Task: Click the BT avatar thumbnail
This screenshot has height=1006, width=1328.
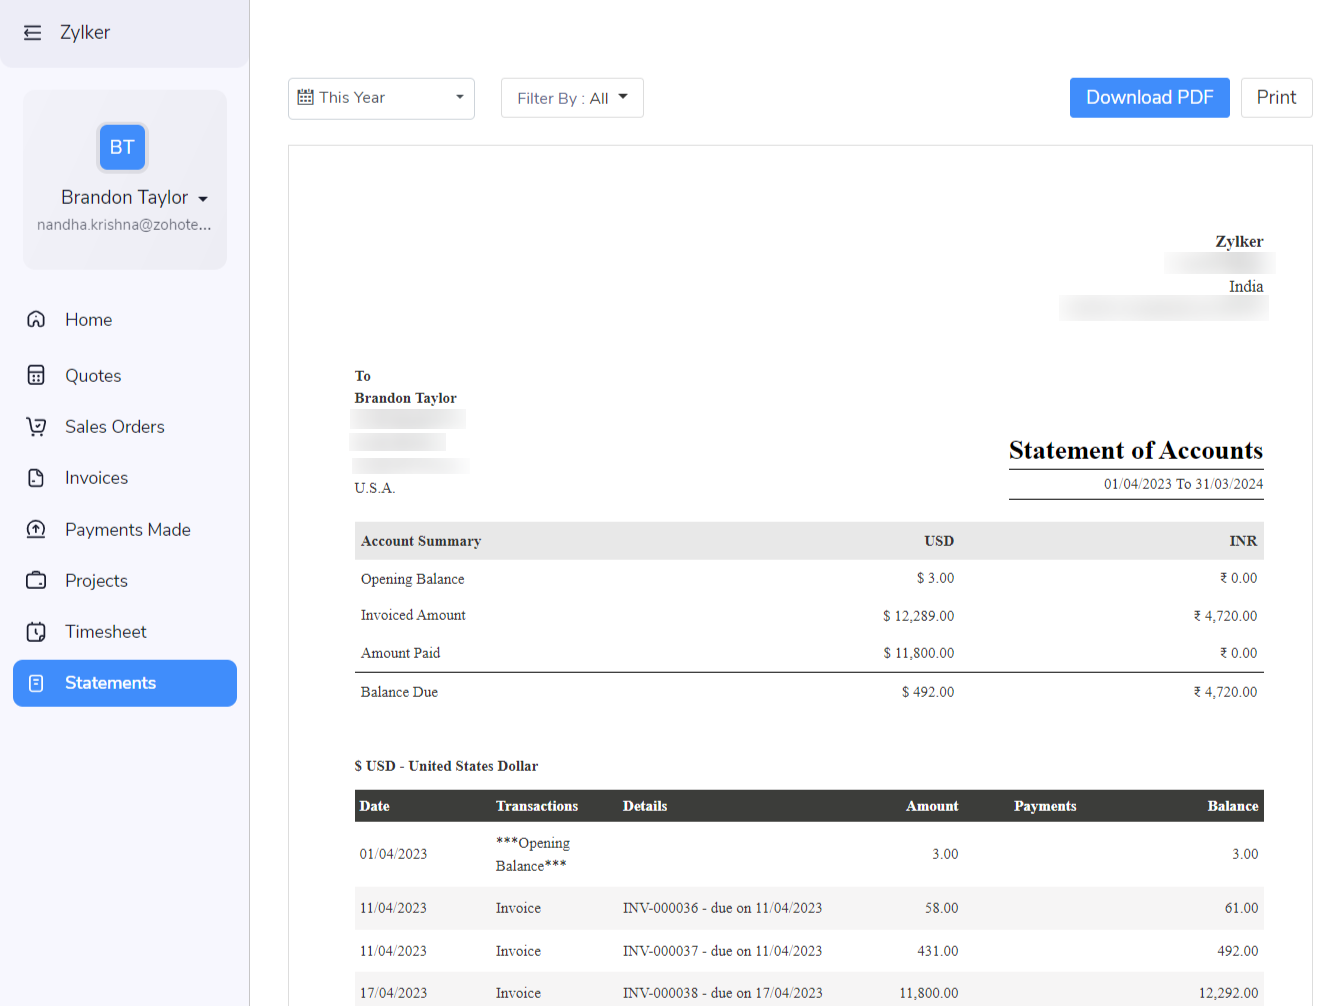Action: (x=122, y=147)
